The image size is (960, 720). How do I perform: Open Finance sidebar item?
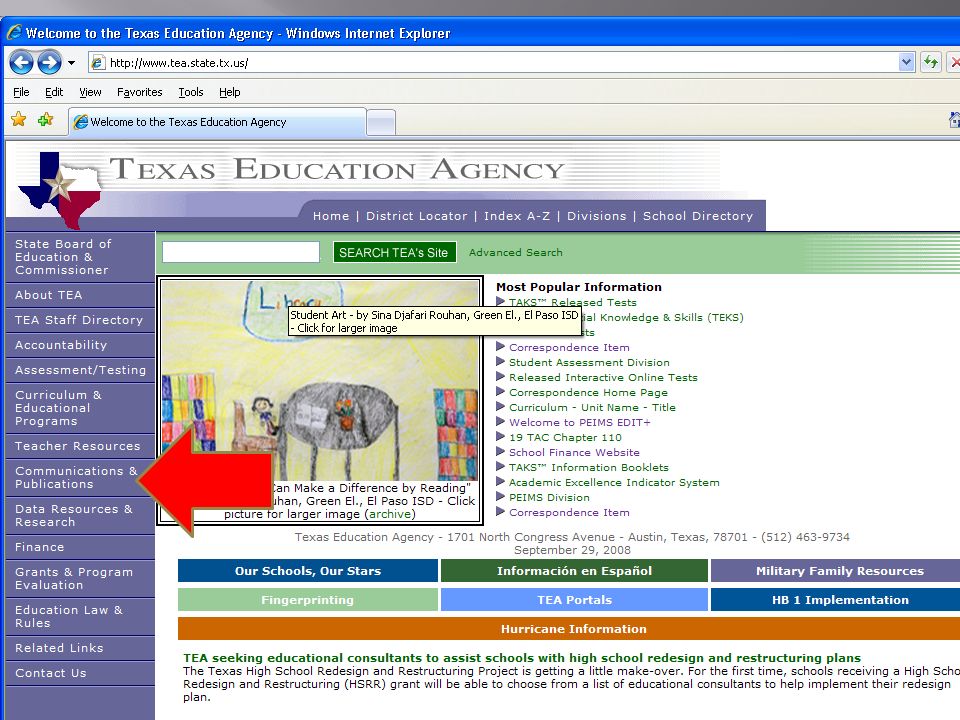click(x=80, y=547)
